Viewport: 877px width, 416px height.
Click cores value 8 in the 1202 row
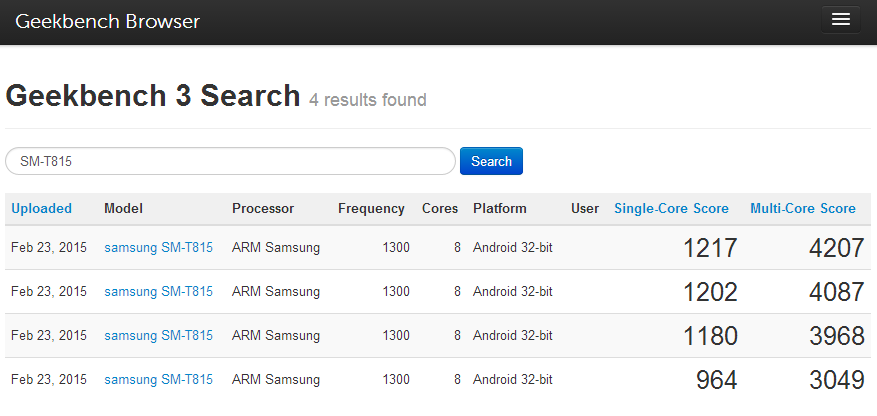(x=458, y=291)
